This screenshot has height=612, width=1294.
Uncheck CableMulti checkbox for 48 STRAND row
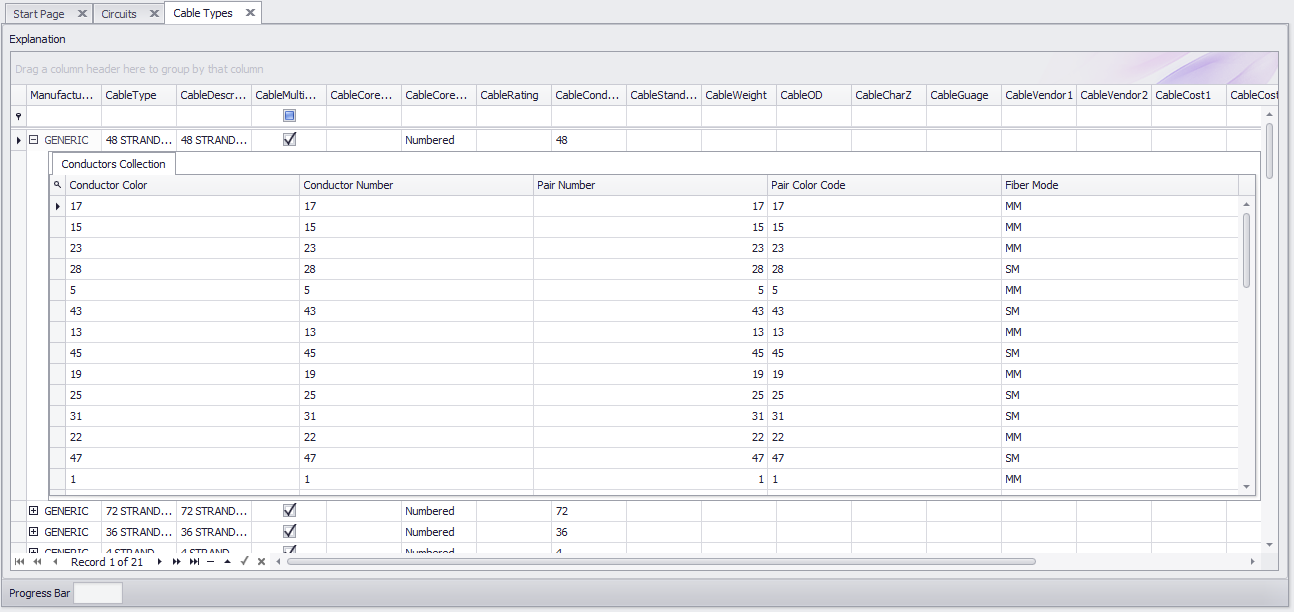click(x=289, y=140)
